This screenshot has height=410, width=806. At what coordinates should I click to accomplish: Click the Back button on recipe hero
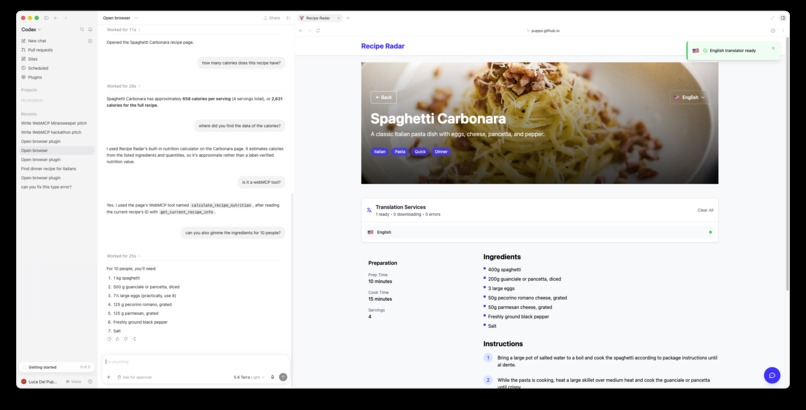tap(383, 97)
